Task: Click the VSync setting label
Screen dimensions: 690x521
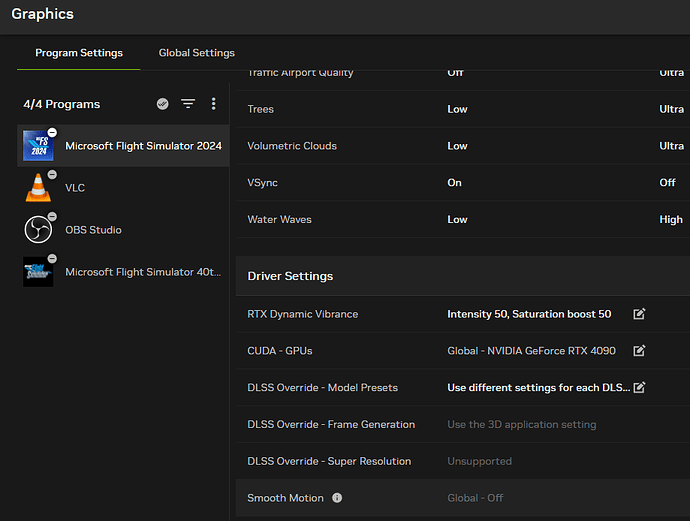Action: 262,183
